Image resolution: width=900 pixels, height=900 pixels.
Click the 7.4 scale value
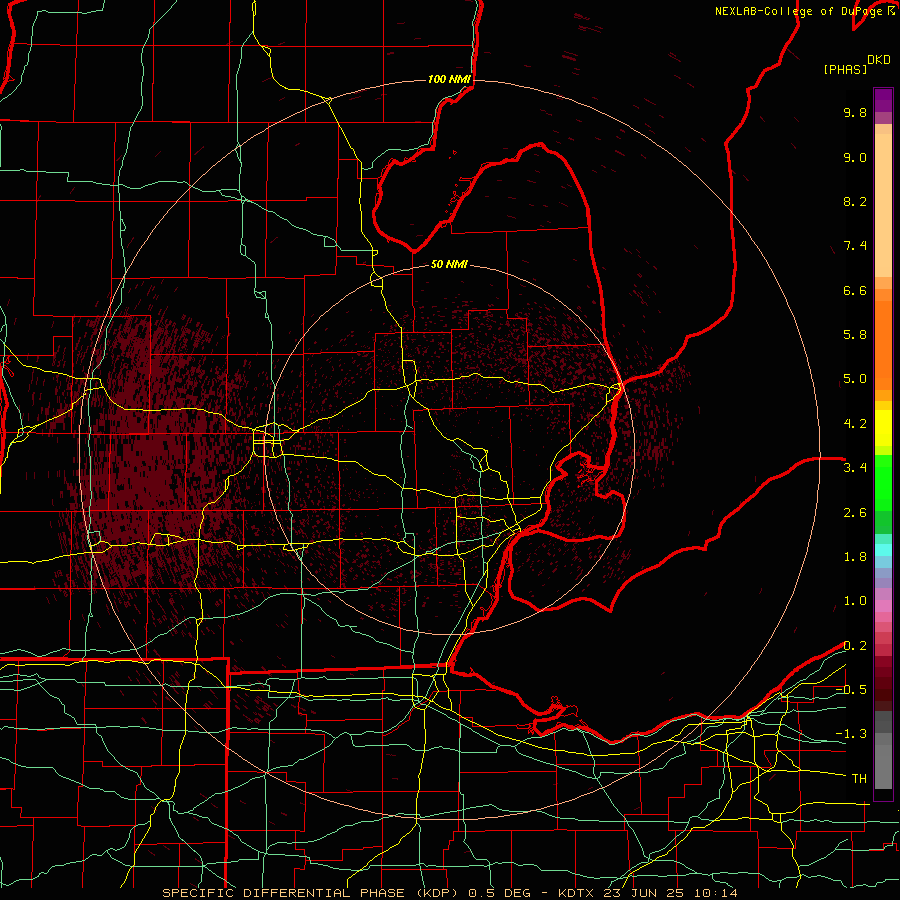[x=855, y=246]
